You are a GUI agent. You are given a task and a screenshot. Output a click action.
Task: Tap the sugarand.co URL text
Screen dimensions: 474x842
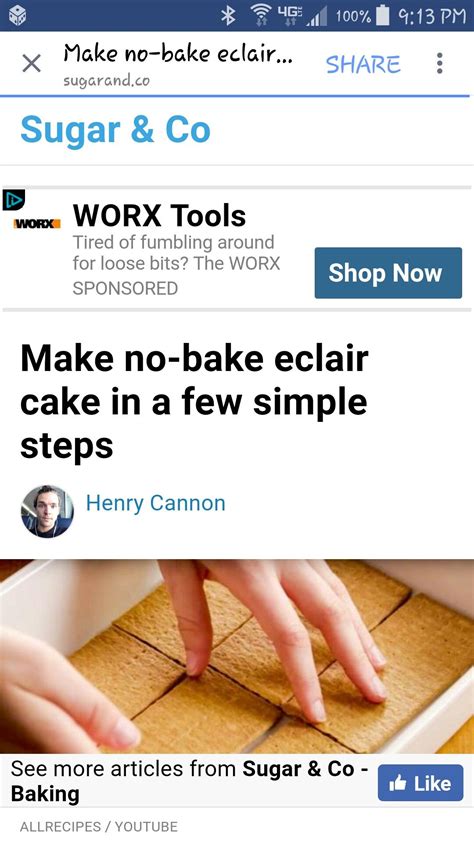pyautogui.click(x=106, y=81)
